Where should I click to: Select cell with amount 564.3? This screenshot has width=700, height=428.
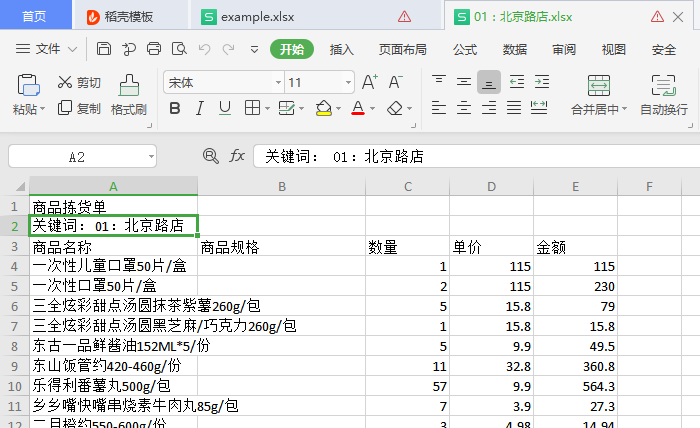[x=575, y=386]
